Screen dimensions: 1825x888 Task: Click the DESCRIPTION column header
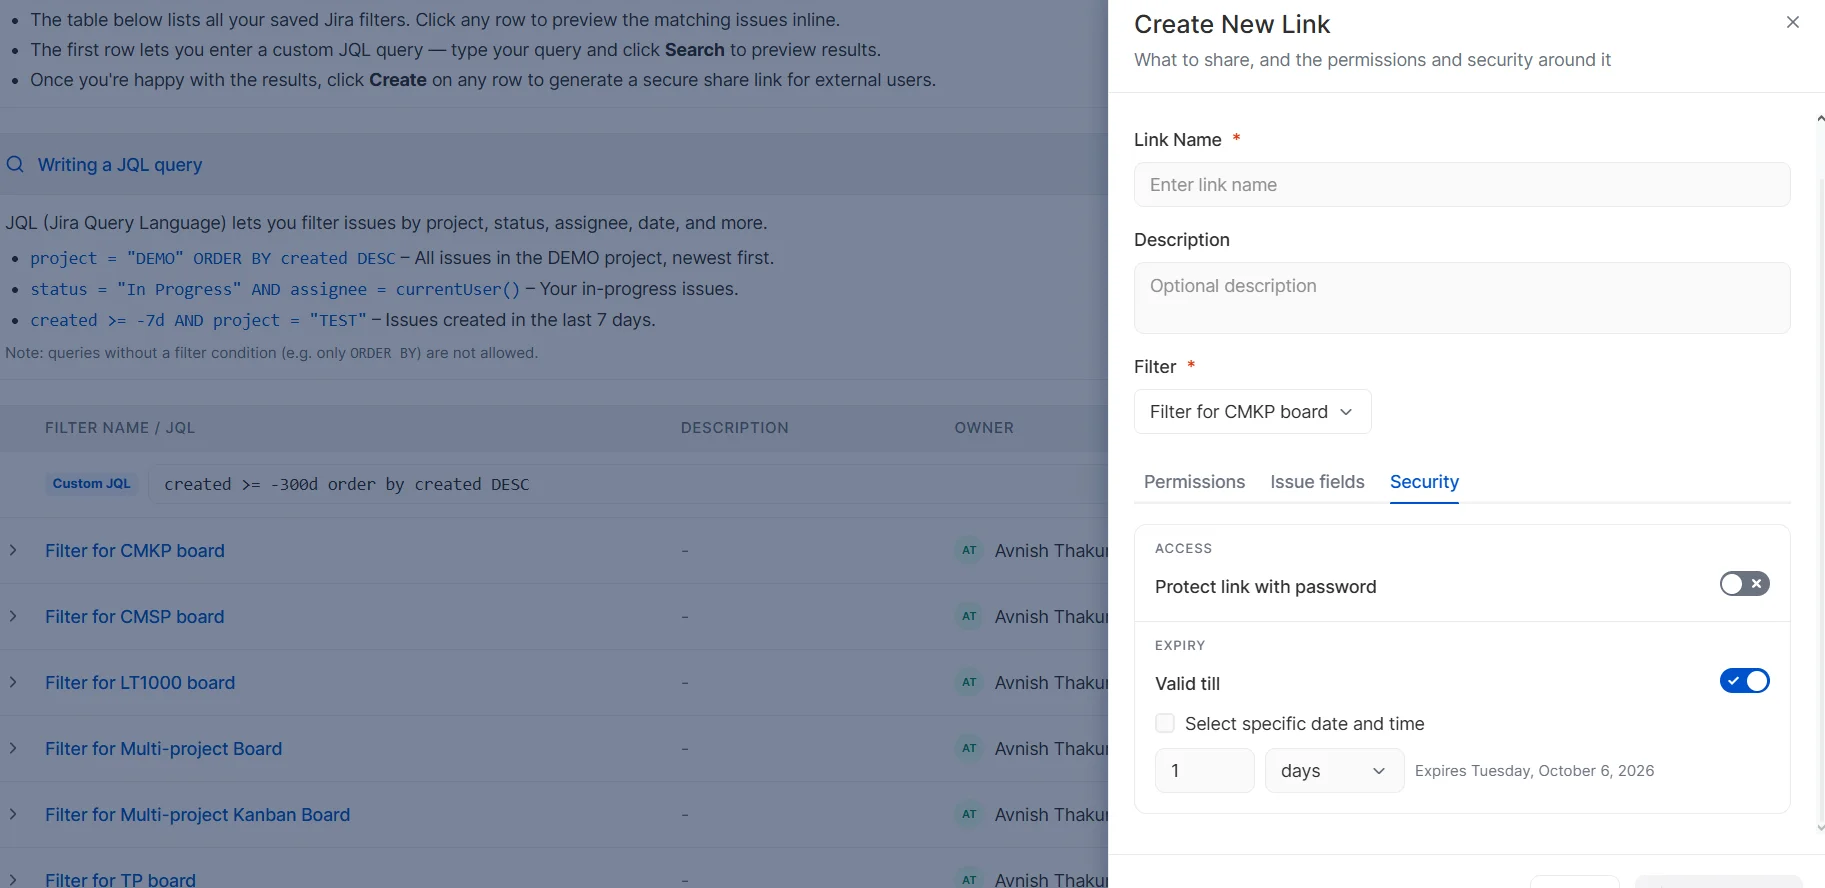pyautogui.click(x=735, y=428)
